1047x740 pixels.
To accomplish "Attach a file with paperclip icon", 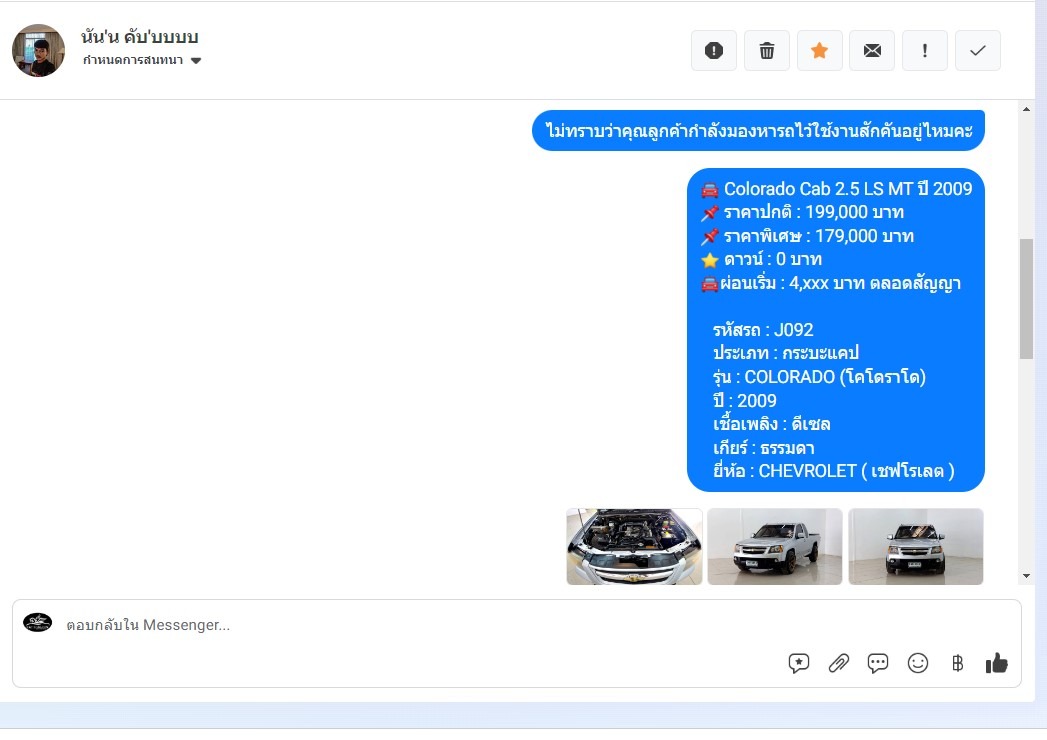I will [839, 663].
